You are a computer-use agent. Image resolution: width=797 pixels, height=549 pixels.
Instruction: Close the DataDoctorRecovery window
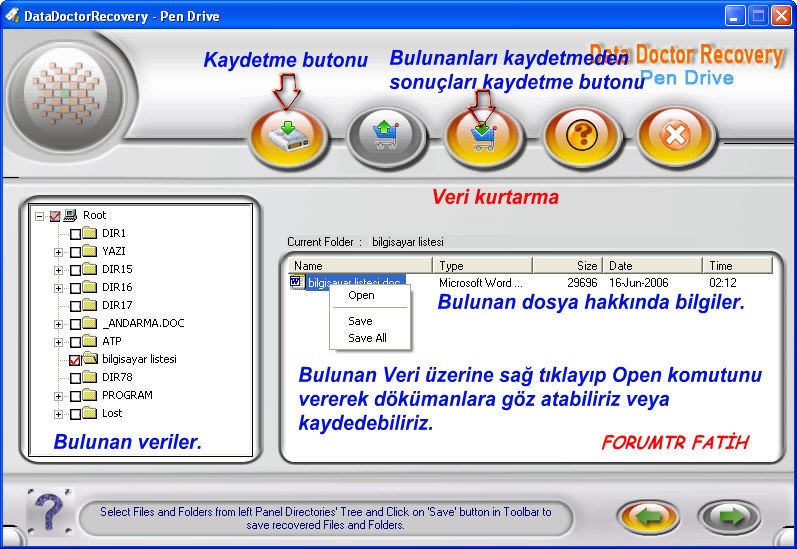coord(781,16)
